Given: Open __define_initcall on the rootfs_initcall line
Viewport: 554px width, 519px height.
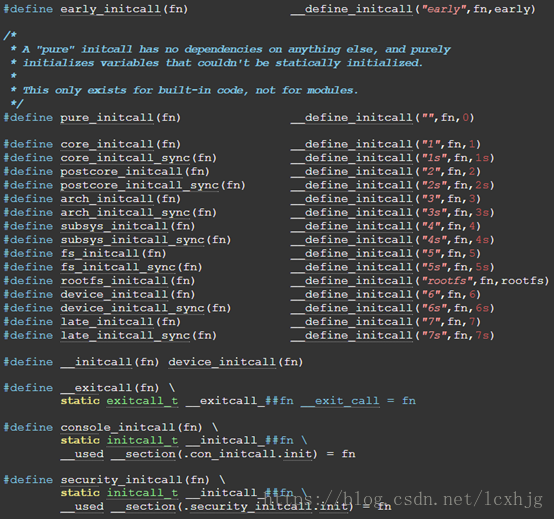Looking at the screenshot, I should (352, 281).
